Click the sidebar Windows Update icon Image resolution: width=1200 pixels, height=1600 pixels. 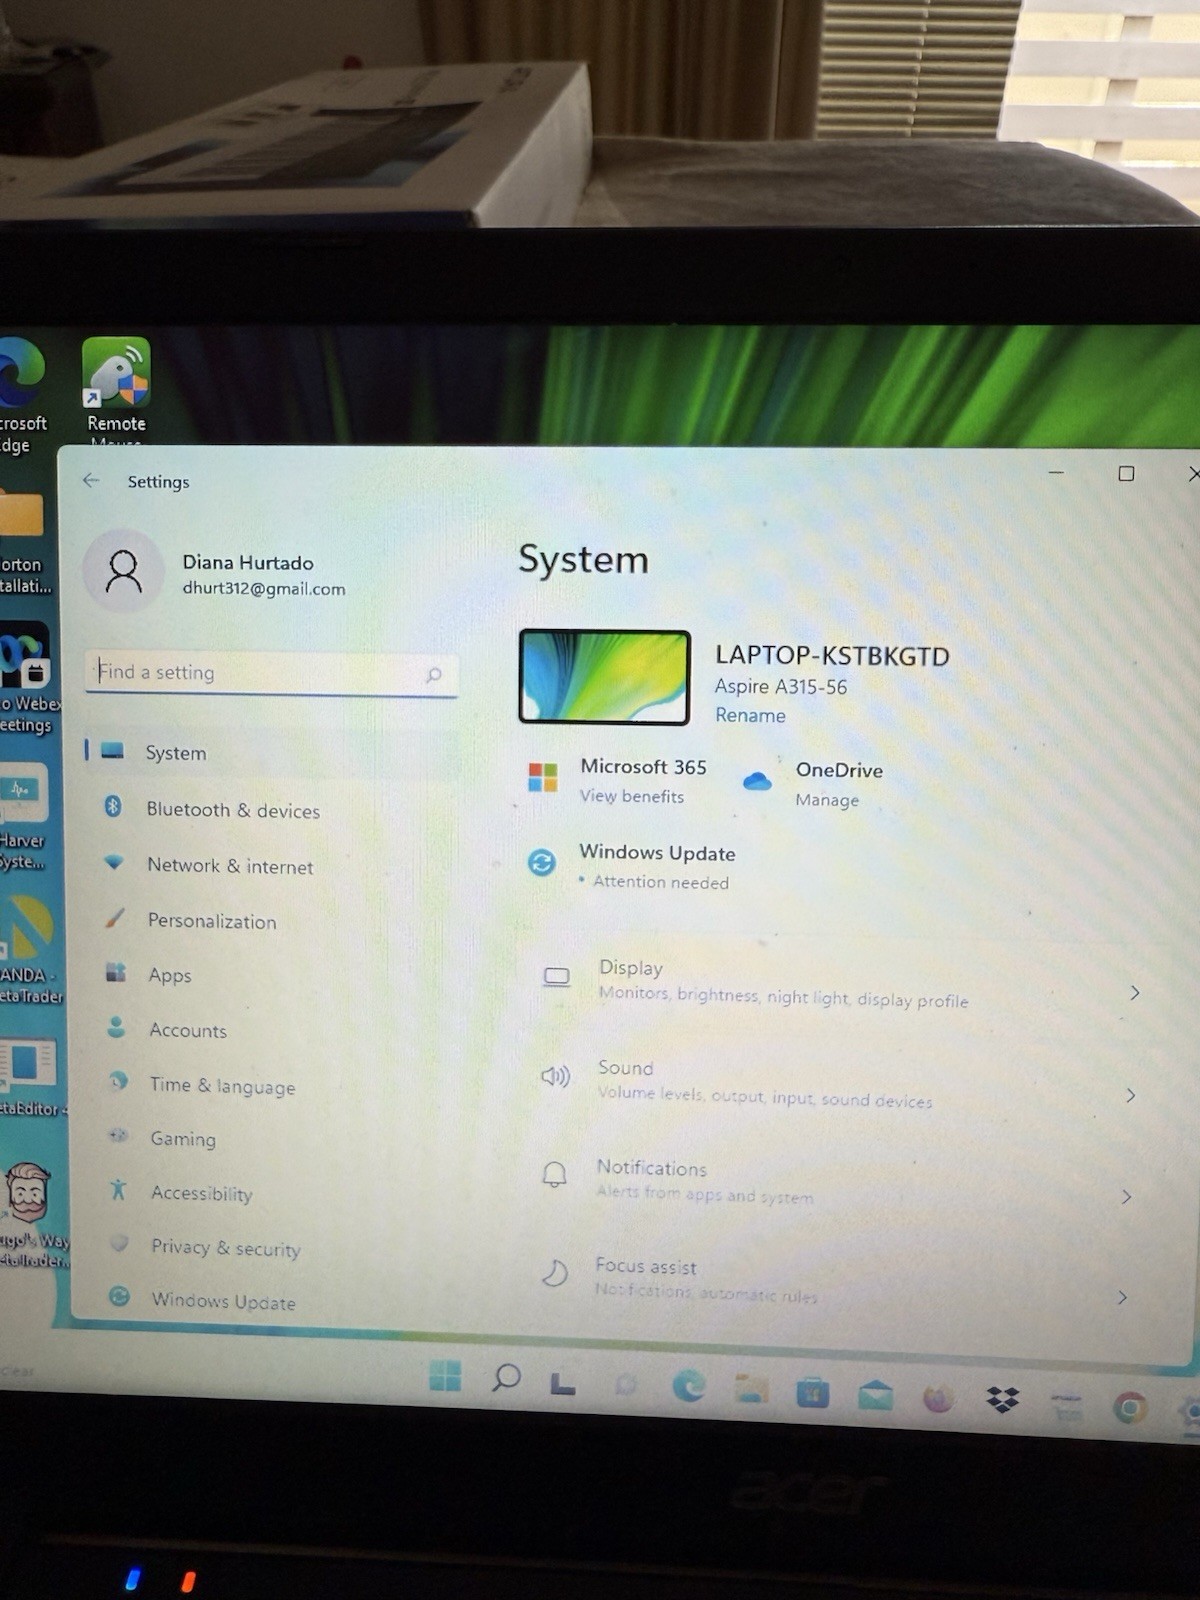click(119, 1296)
